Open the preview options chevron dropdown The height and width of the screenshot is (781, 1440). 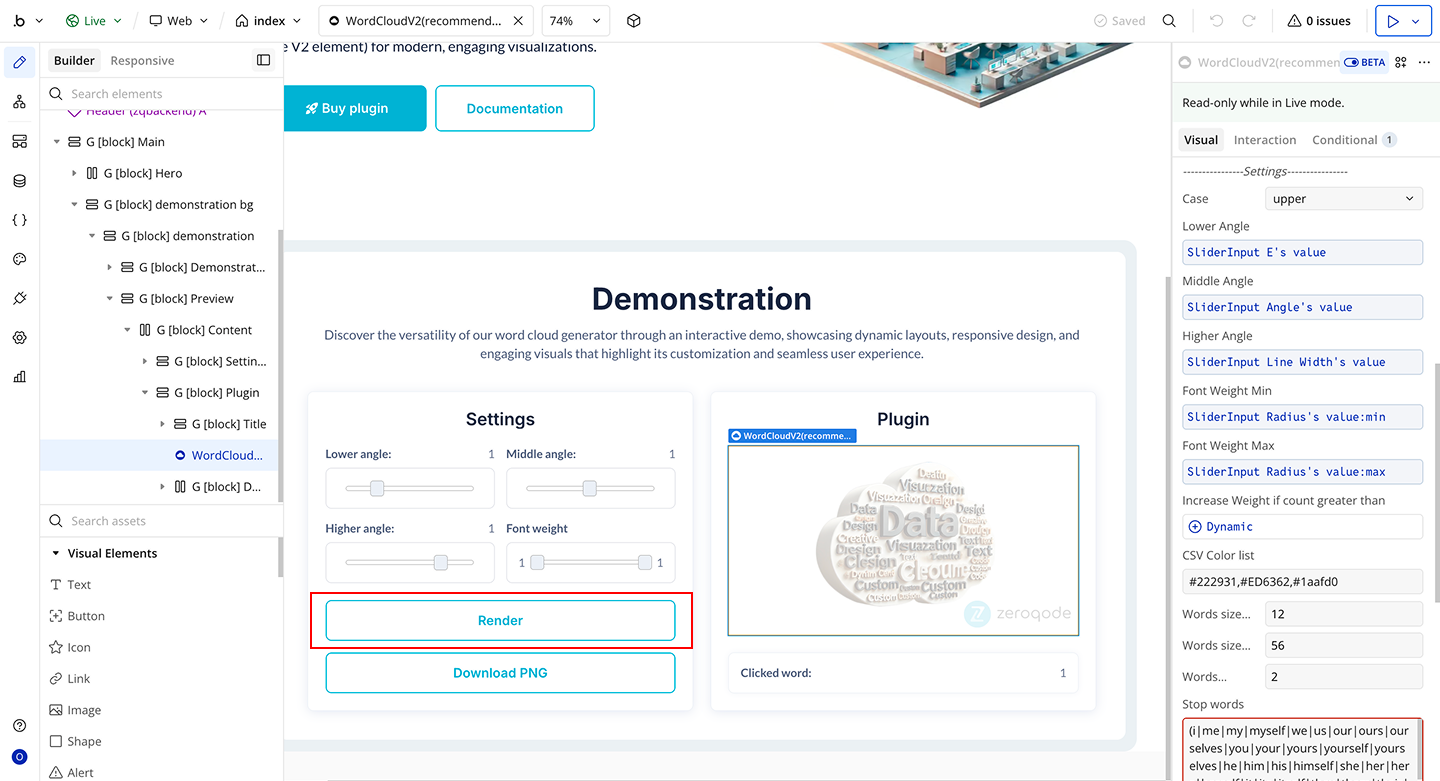pos(1417,21)
